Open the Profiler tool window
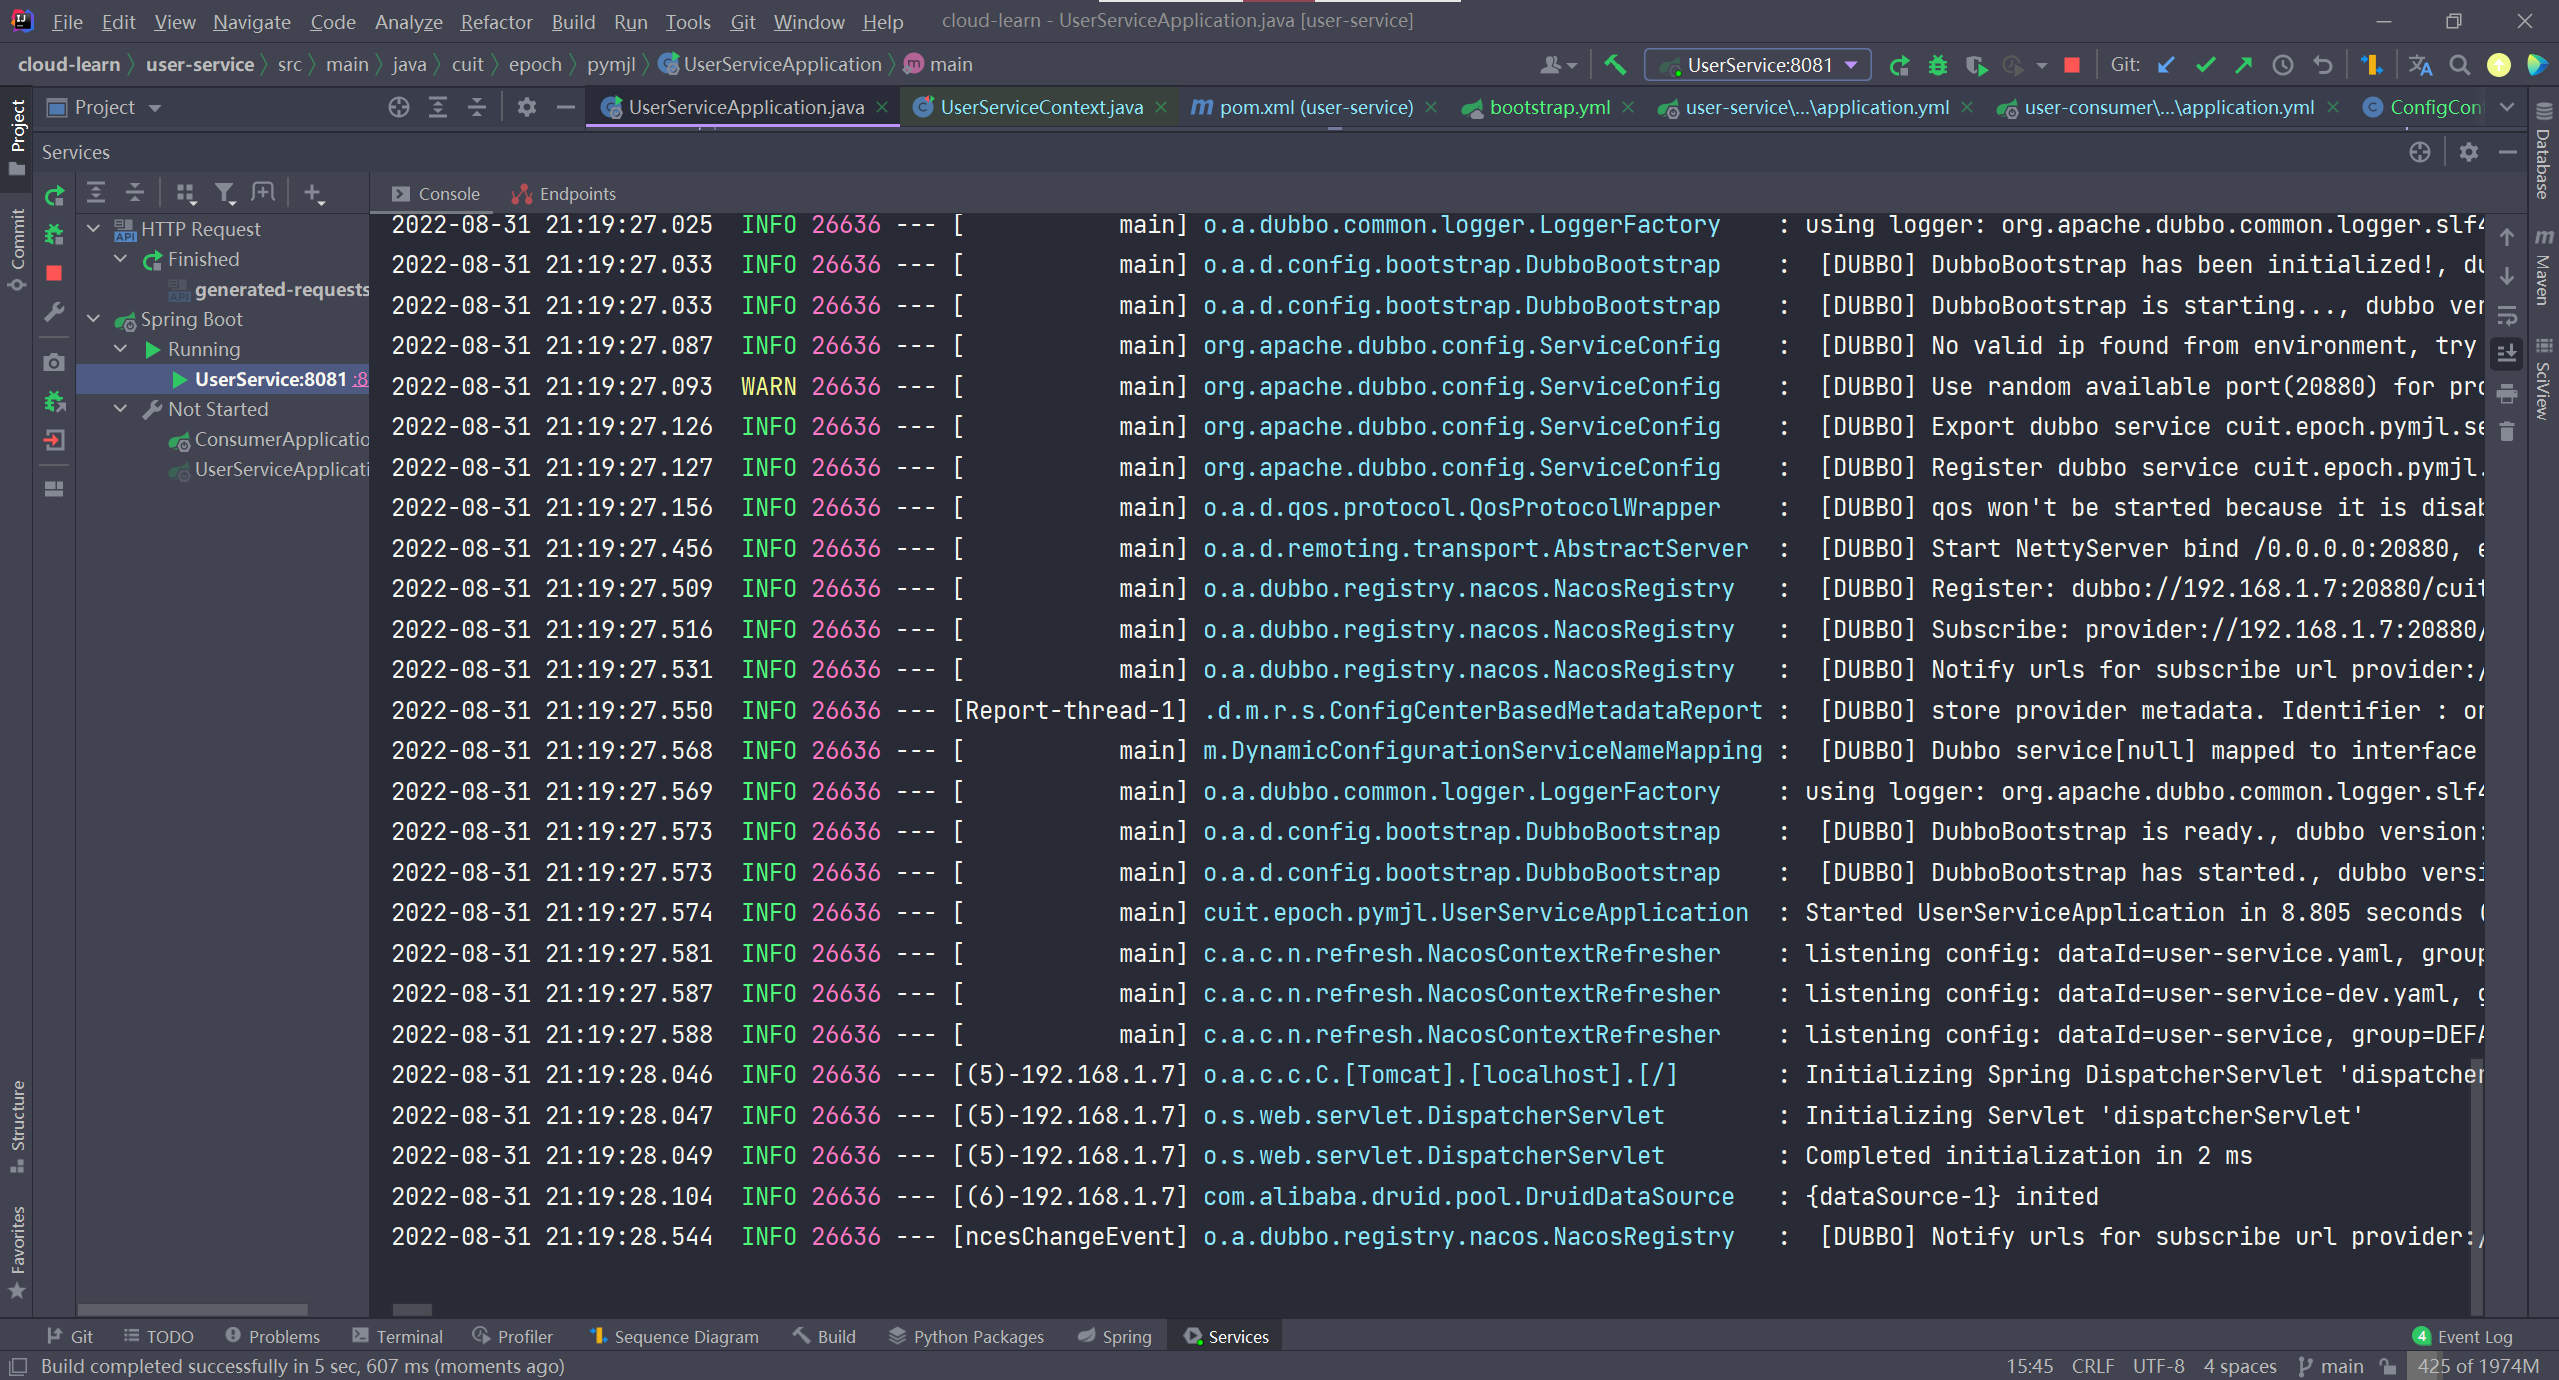 pyautogui.click(x=513, y=1336)
